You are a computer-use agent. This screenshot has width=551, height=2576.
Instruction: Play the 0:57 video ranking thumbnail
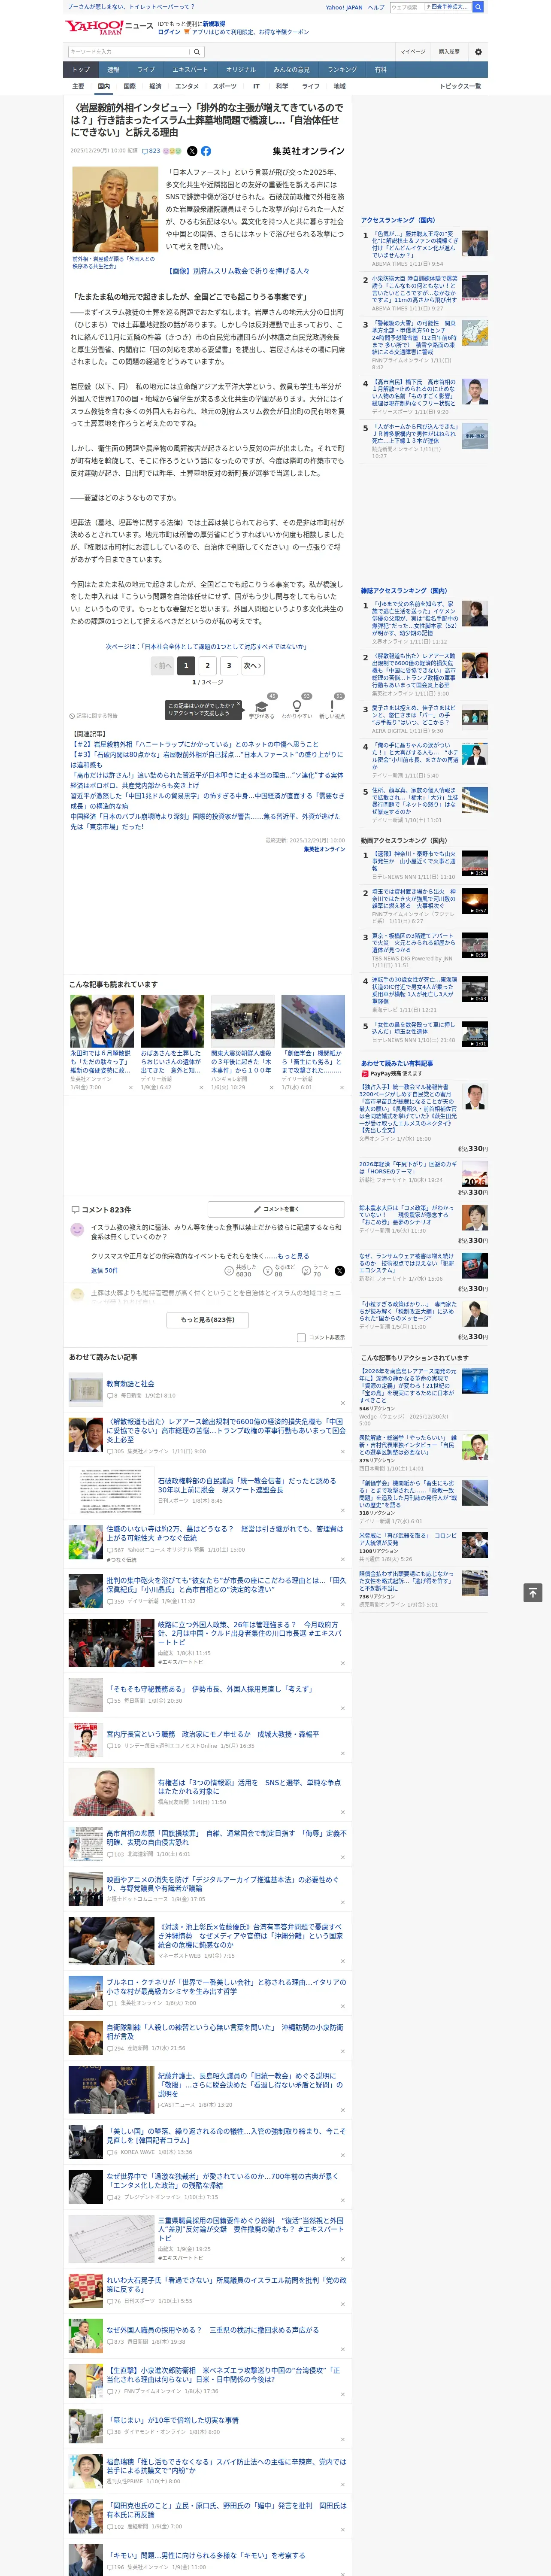coord(475,901)
